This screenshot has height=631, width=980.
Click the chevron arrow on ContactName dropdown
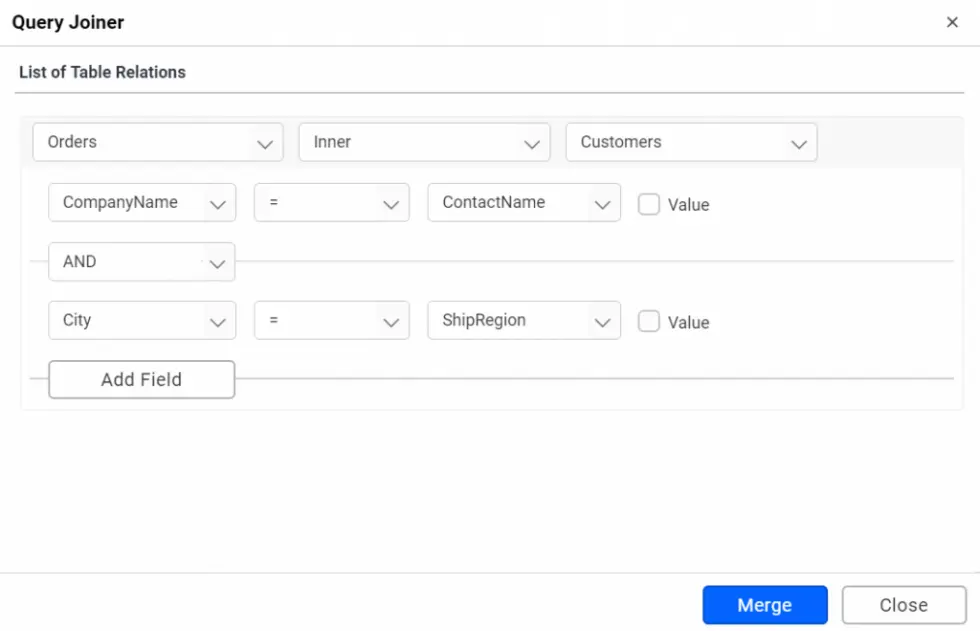(602, 204)
